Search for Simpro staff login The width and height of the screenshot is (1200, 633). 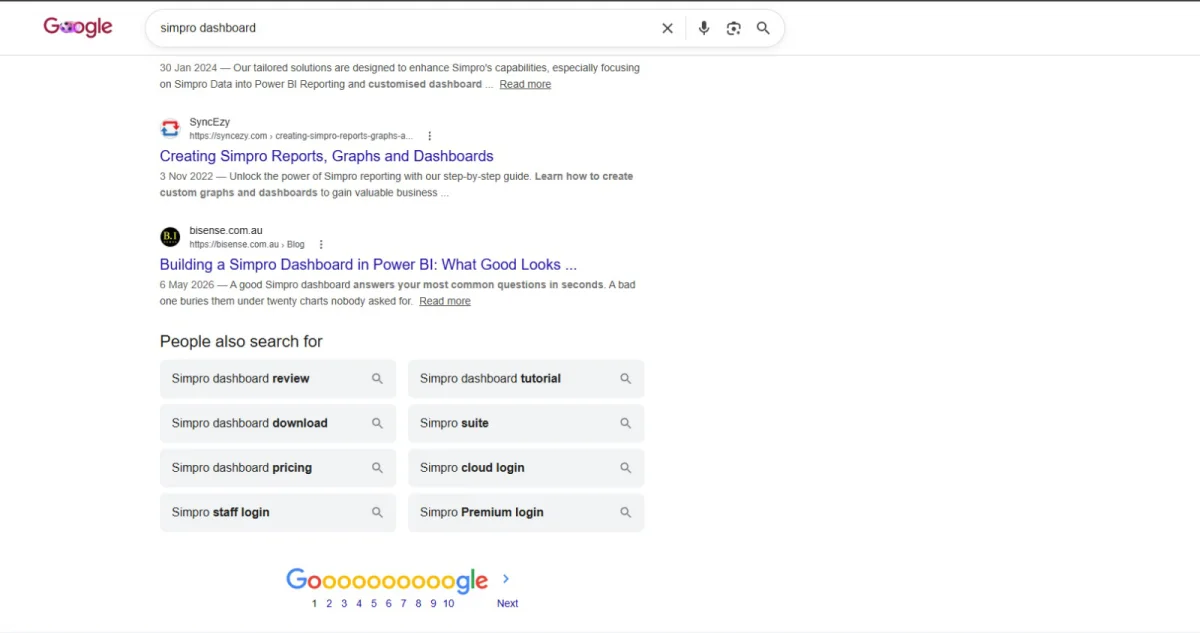278,512
